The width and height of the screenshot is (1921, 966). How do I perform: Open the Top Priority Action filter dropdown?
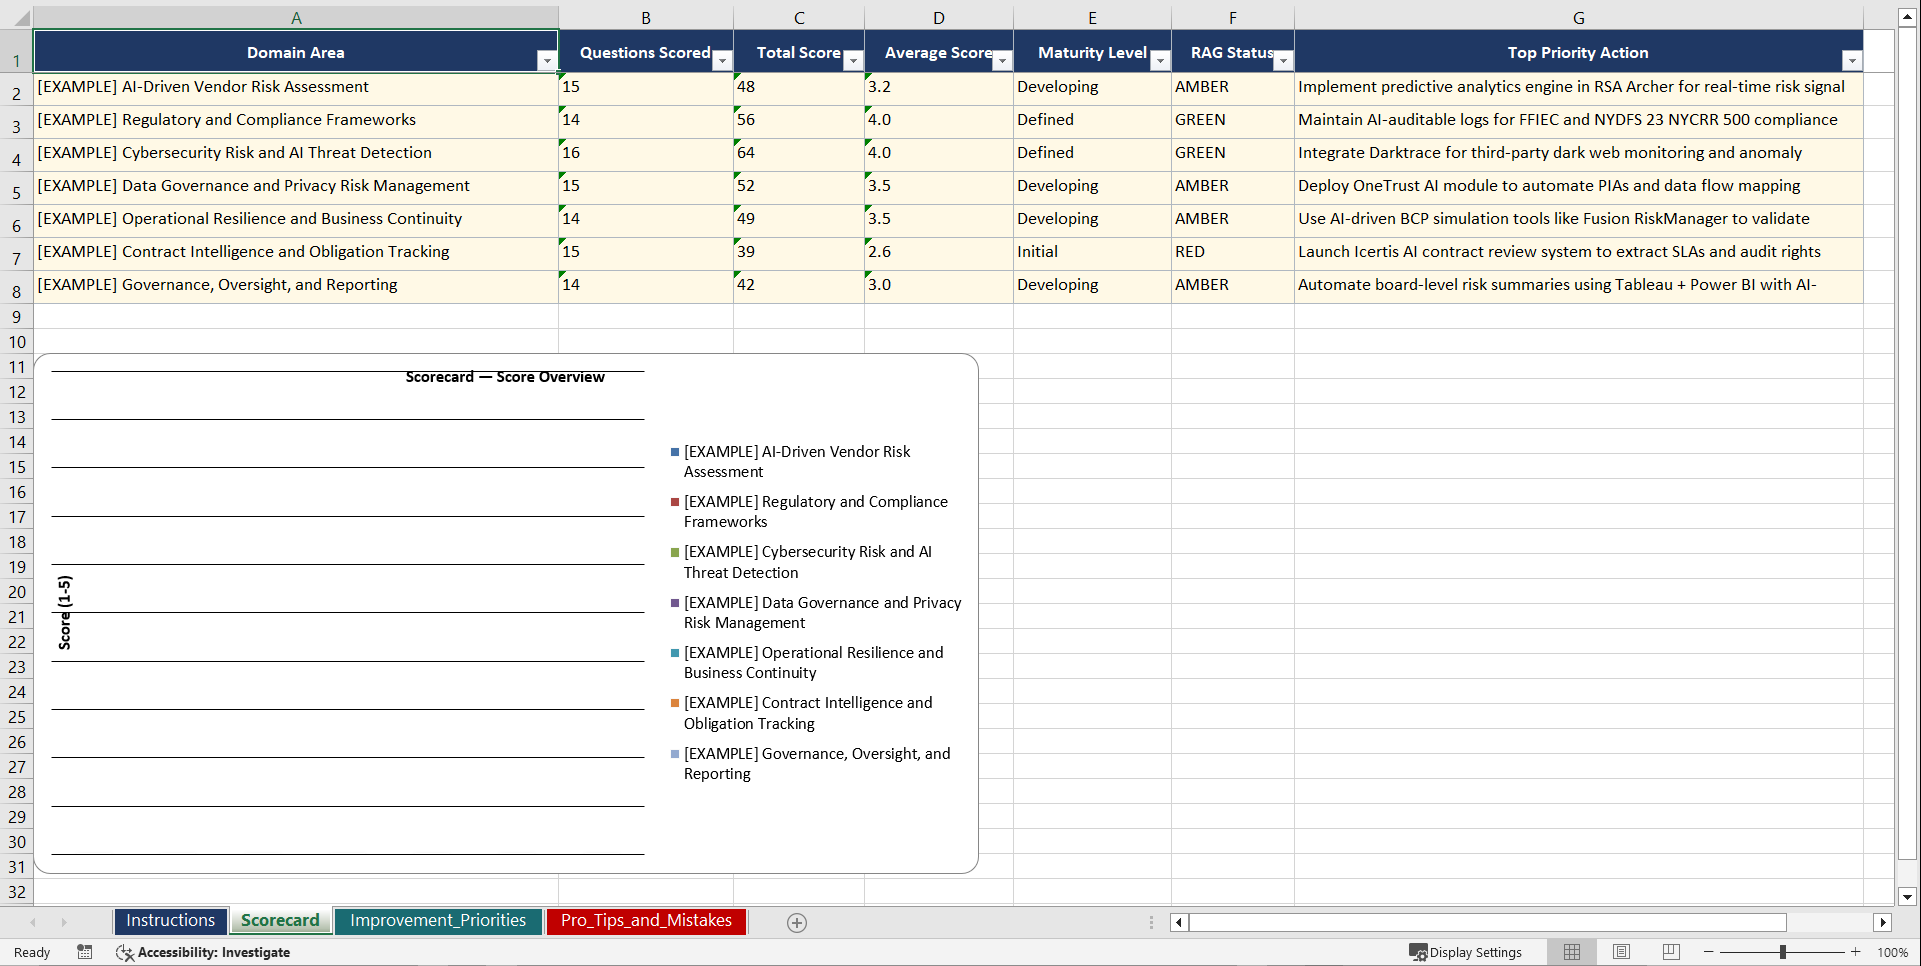click(x=1852, y=61)
